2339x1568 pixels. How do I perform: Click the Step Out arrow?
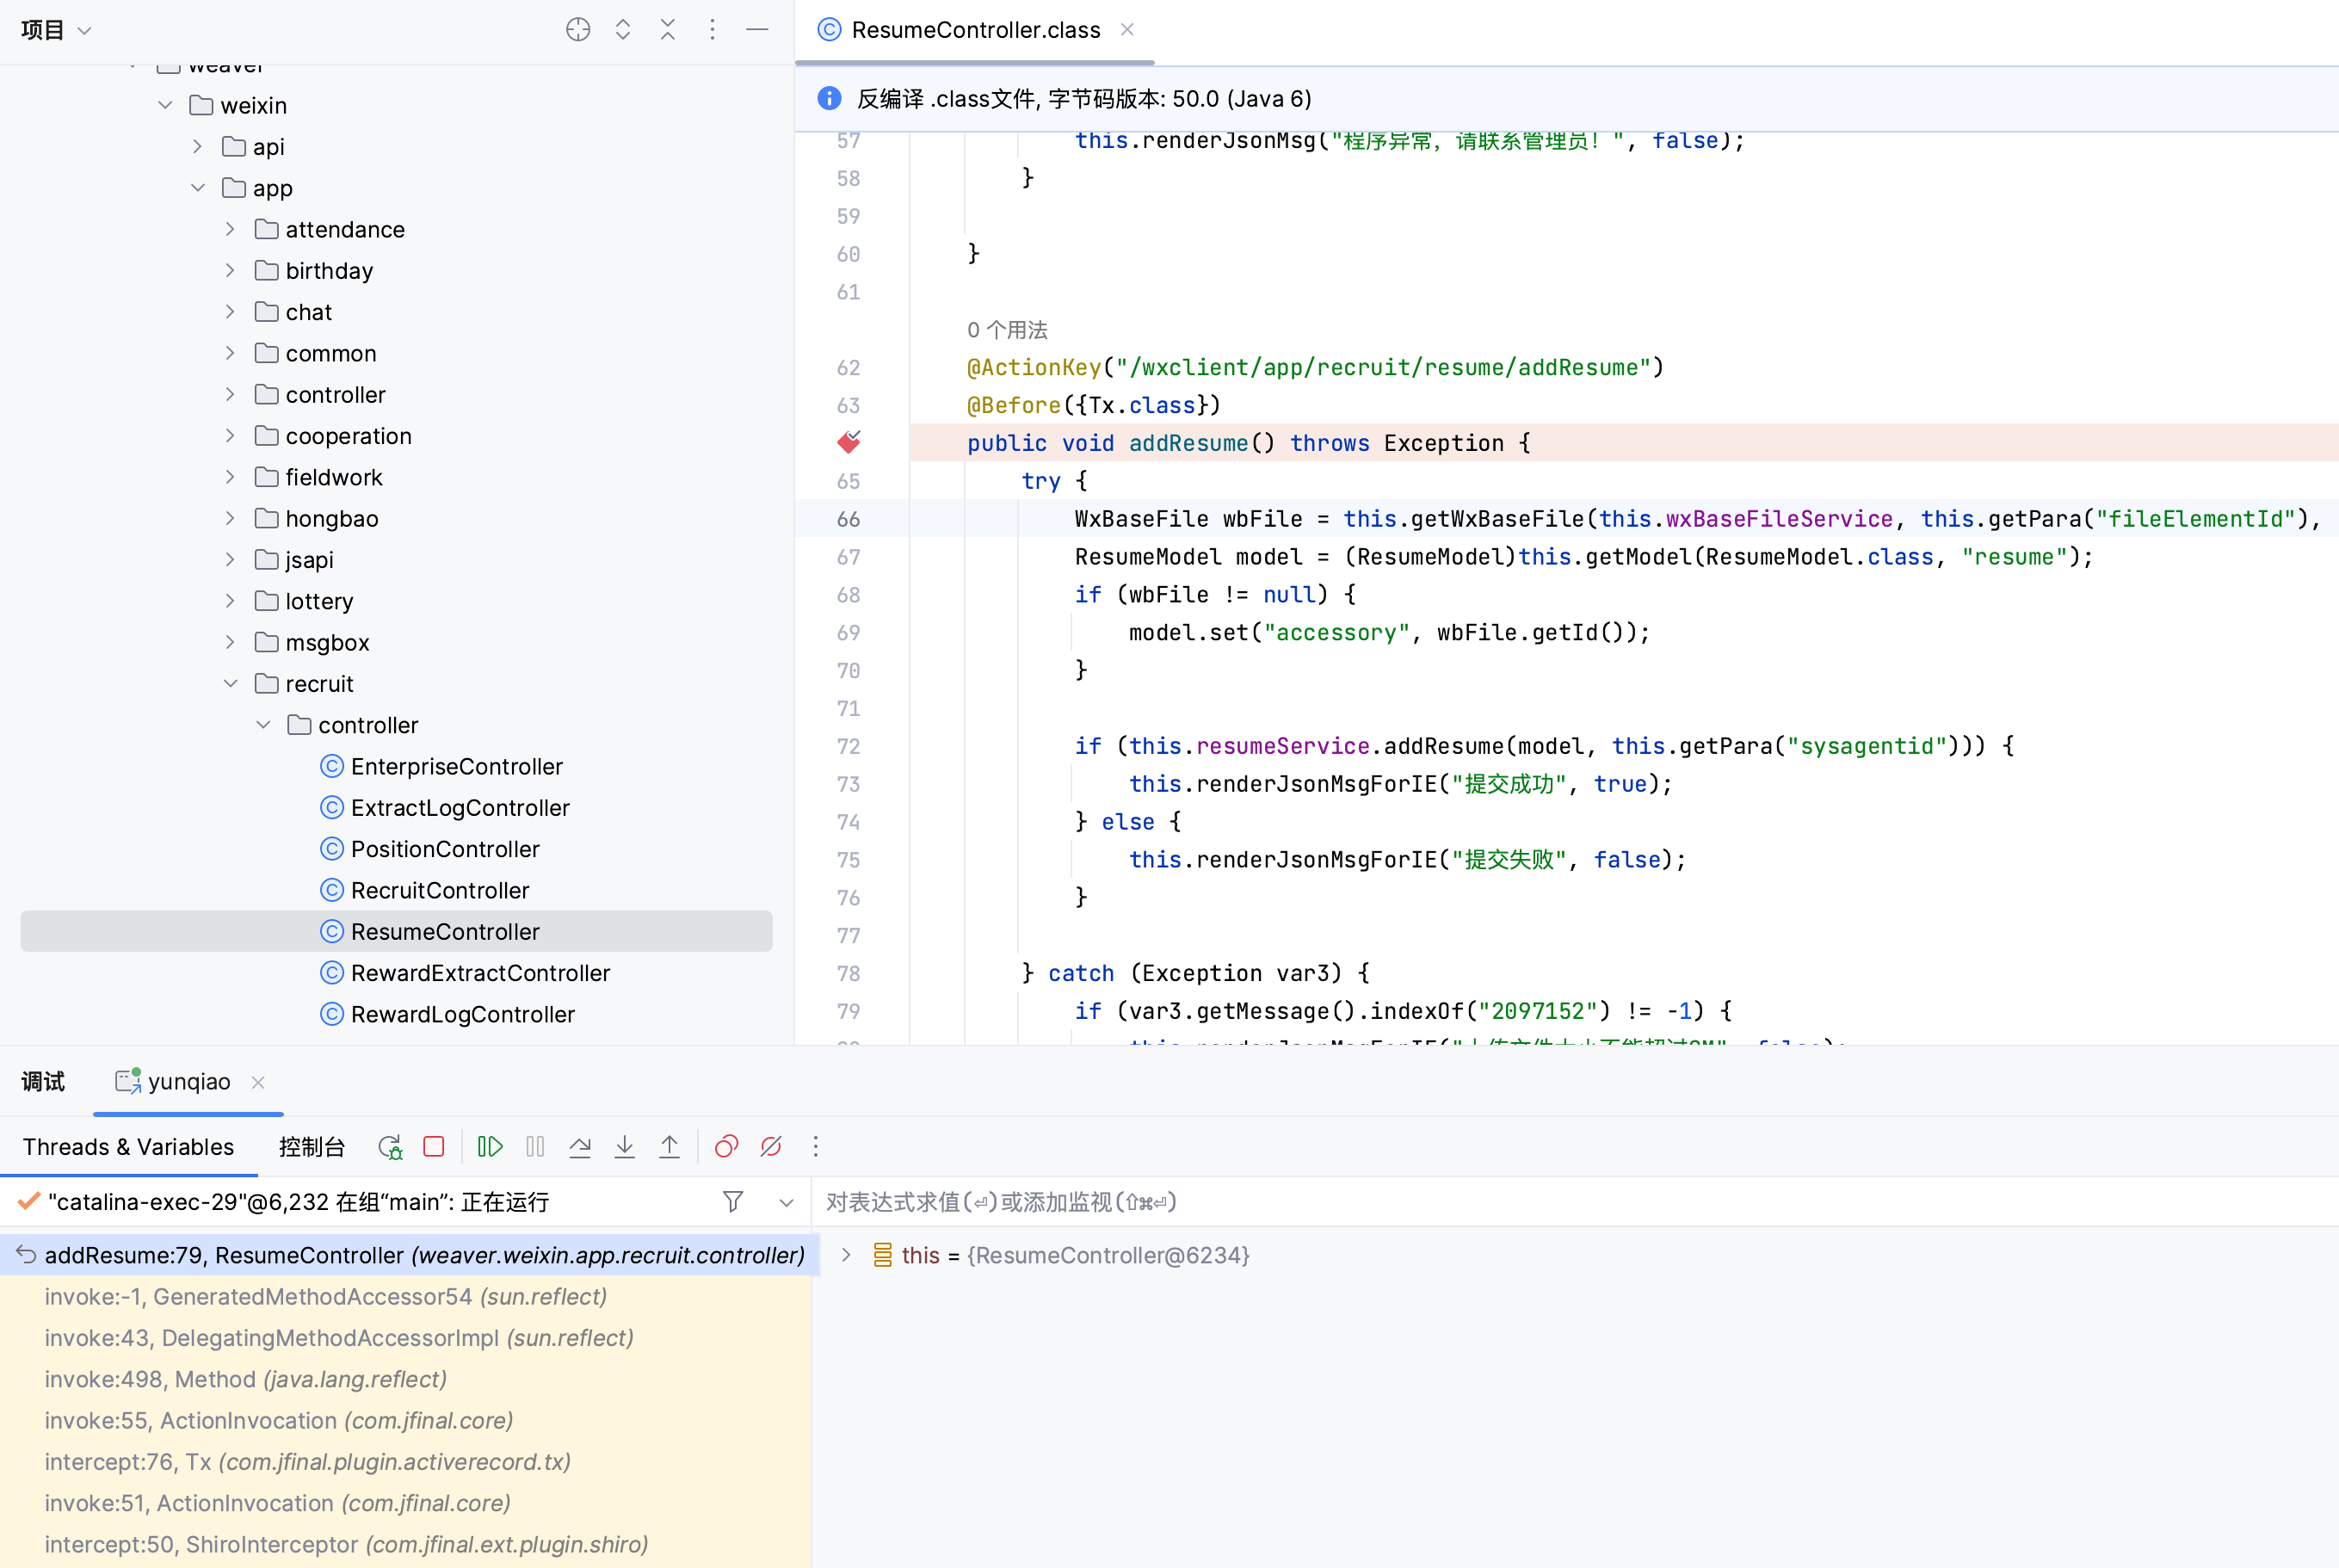point(669,1147)
